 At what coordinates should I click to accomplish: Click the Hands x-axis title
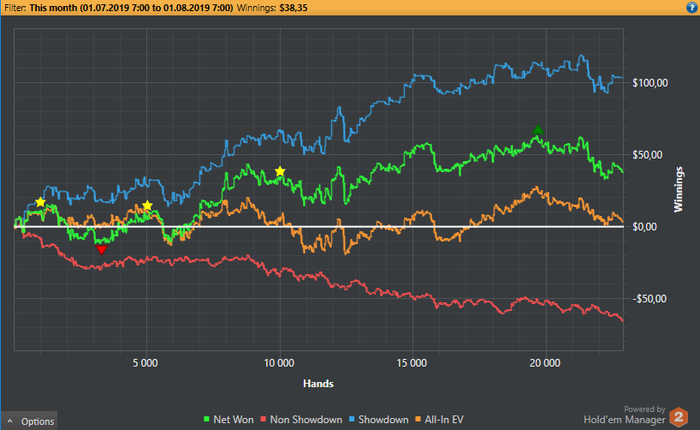[318, 384]
